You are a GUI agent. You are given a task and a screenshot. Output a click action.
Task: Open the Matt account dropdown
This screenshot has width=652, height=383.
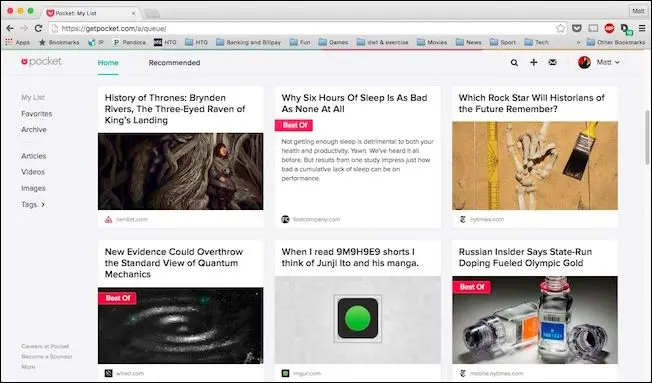click(599, 62)
